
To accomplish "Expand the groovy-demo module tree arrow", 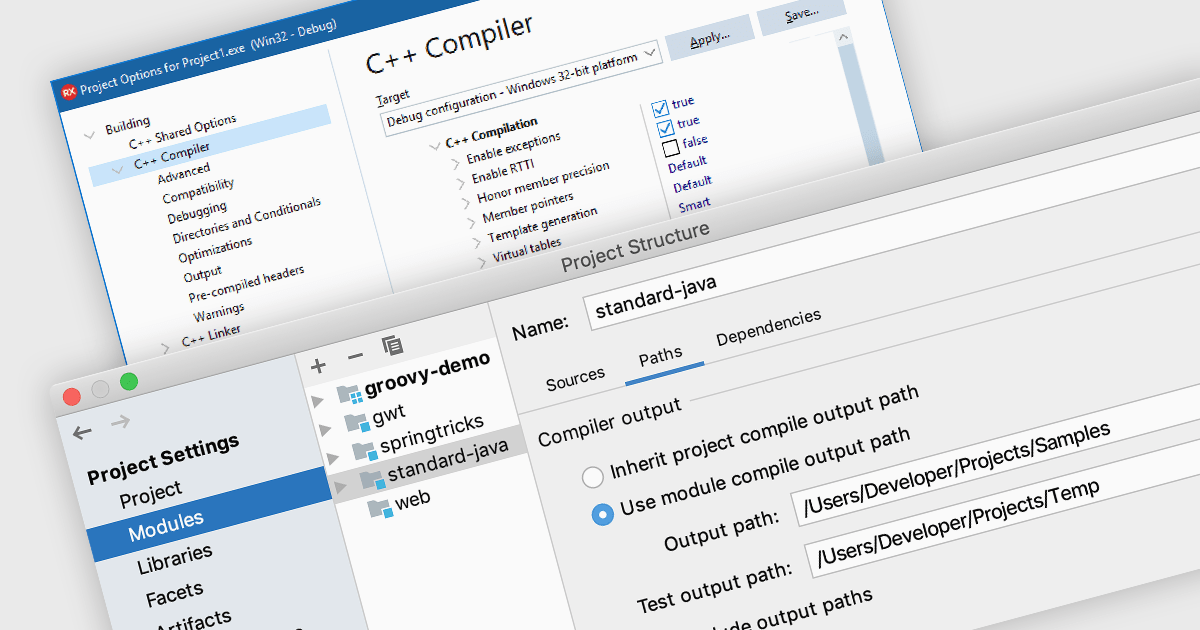I will coord(318,400).
